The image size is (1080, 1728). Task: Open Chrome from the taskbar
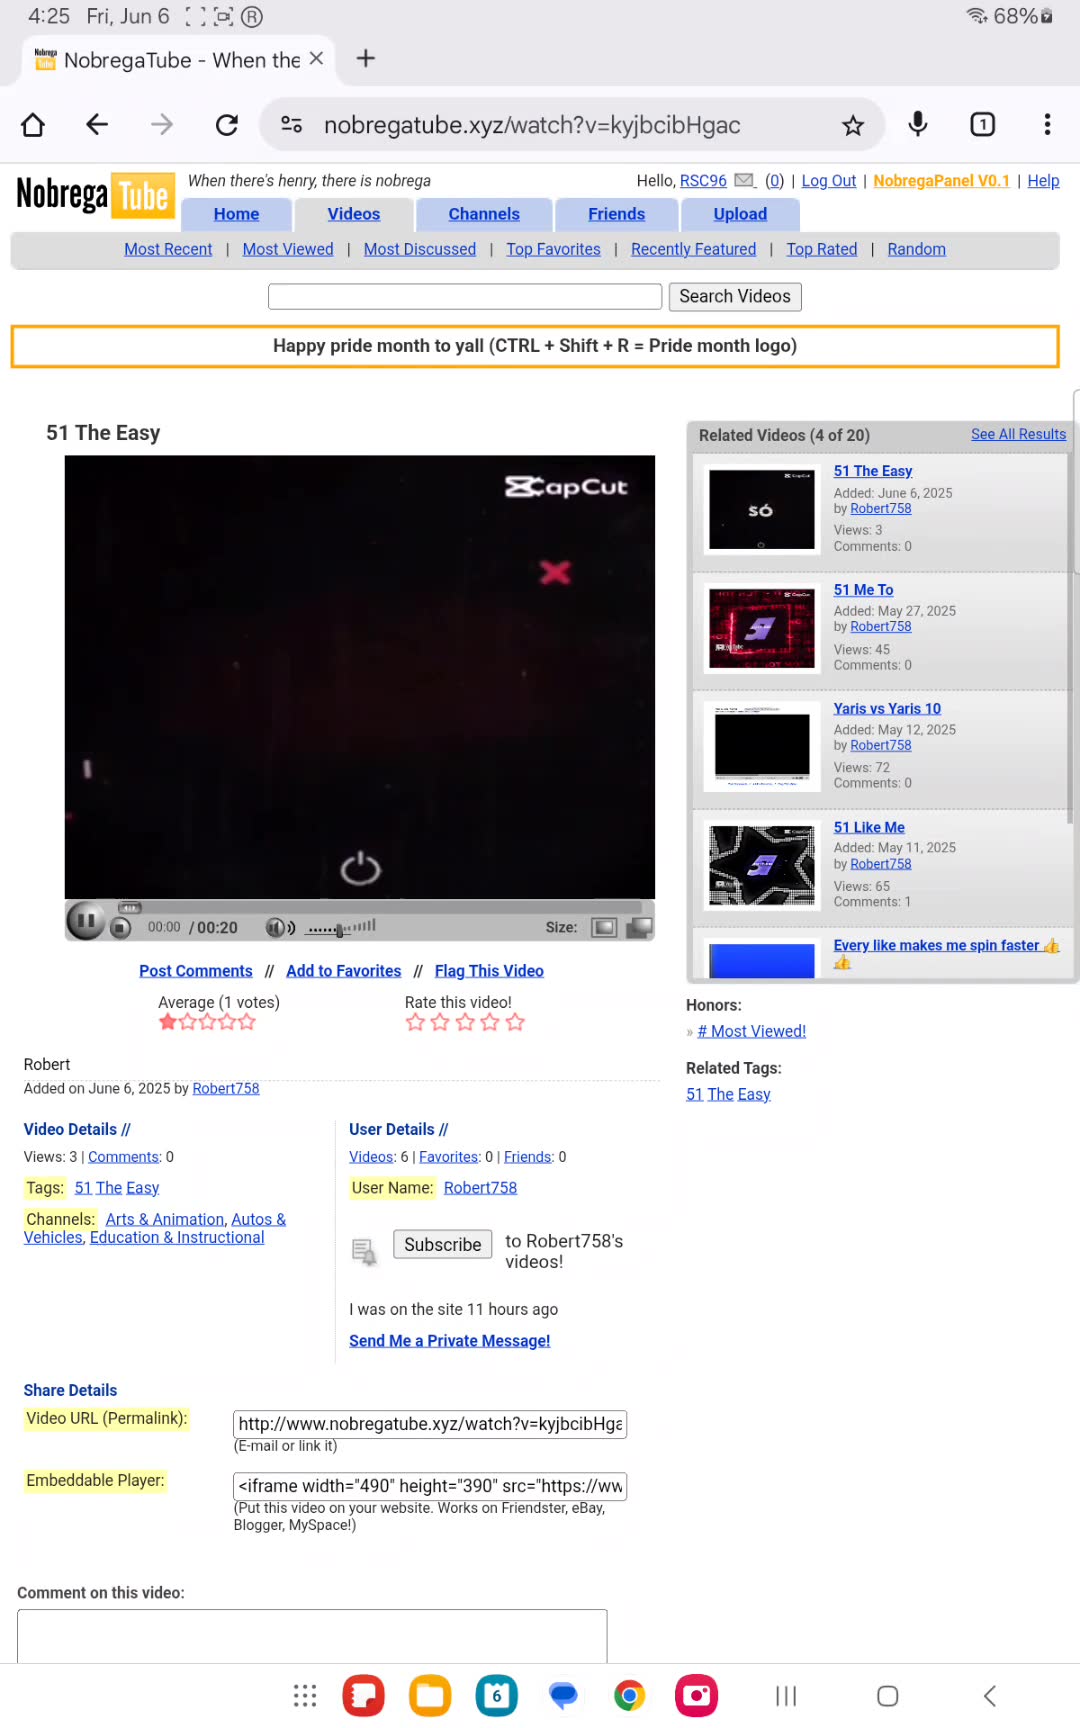[x=630, y=1696]
